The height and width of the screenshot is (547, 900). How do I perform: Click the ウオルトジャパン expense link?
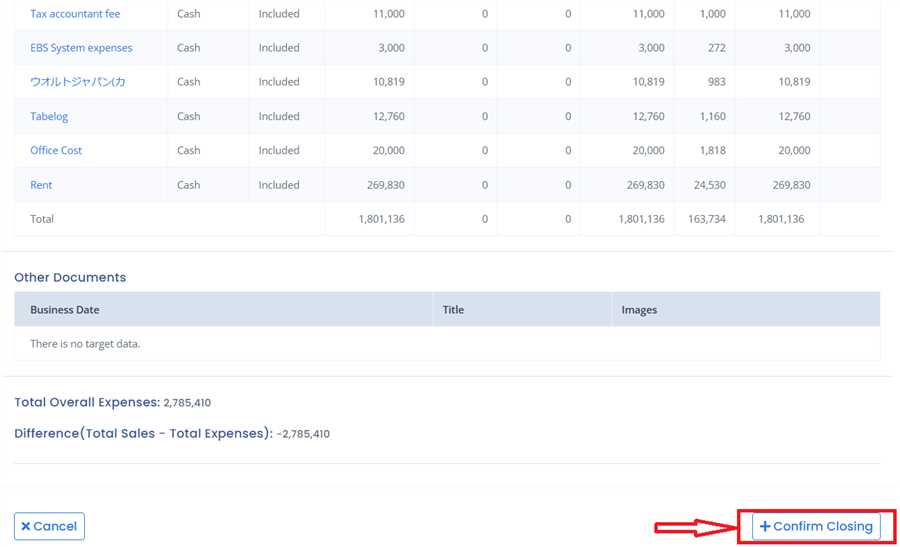coord(78,82)
